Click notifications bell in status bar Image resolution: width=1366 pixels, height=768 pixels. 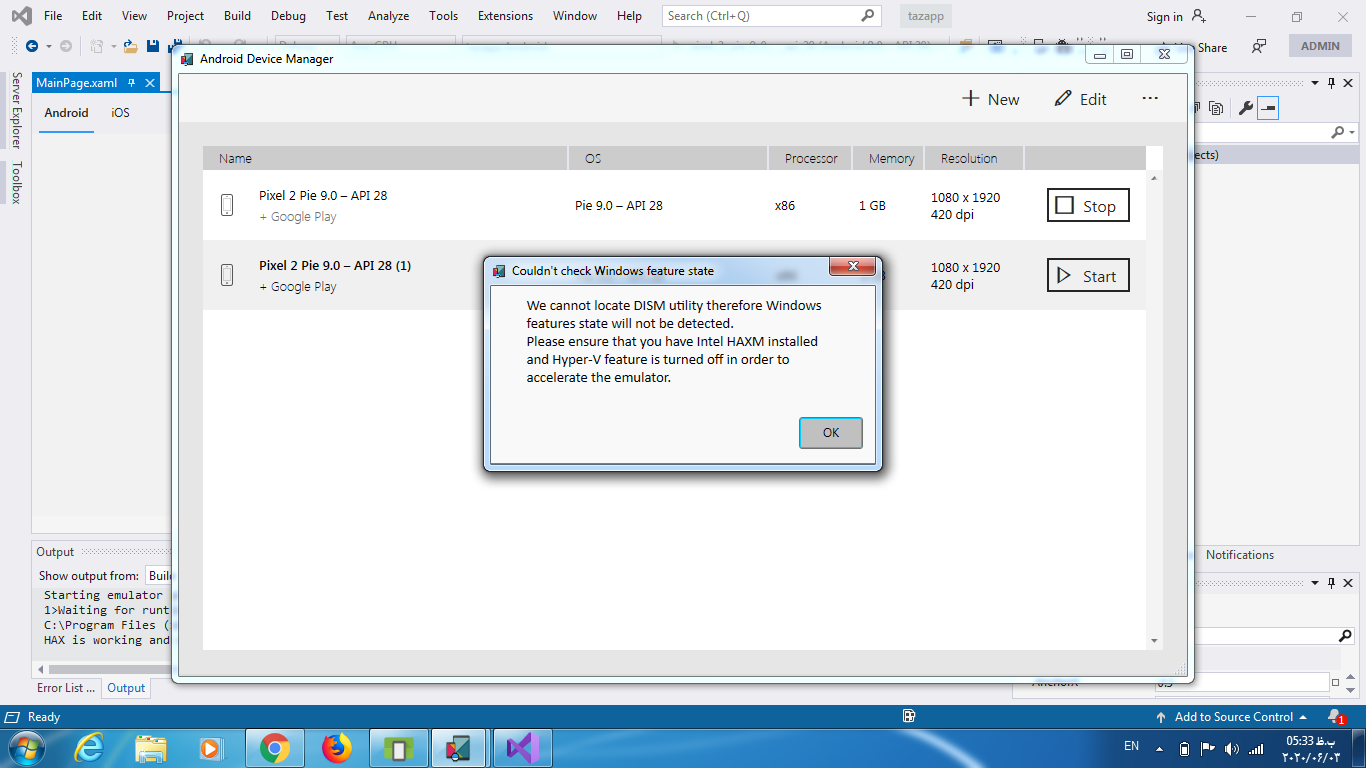click(1335, 717)
